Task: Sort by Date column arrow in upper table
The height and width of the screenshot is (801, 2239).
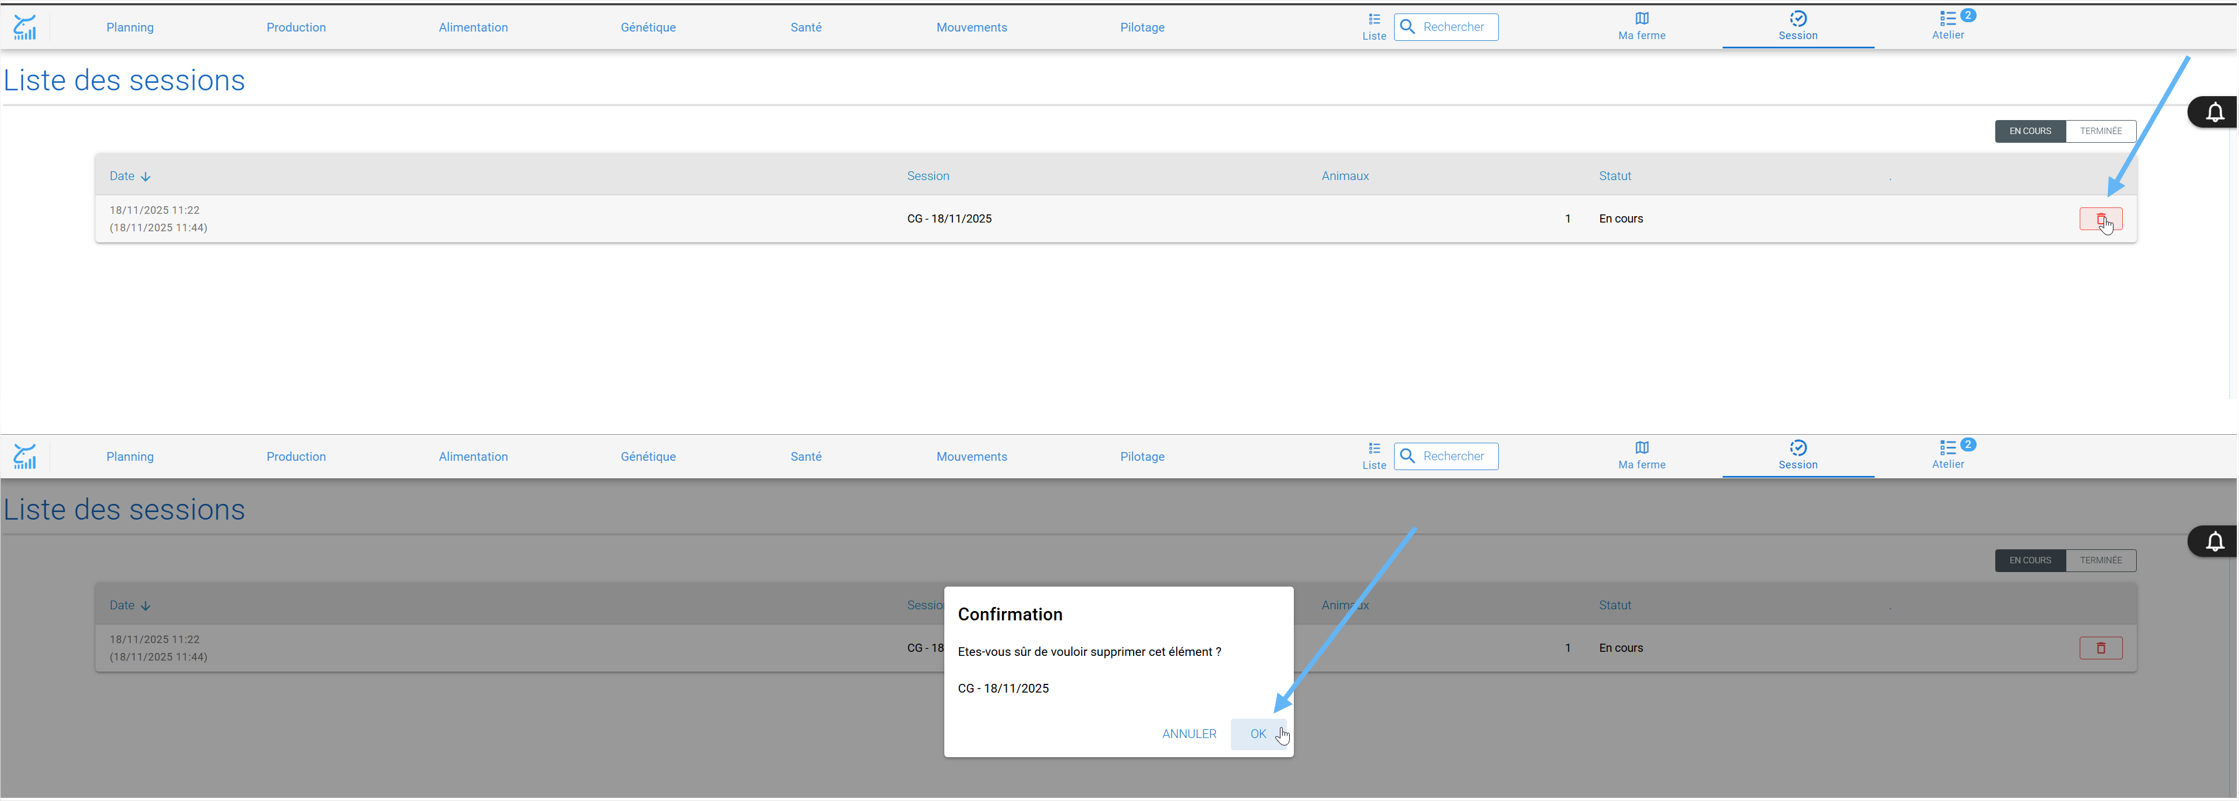Action: tap(146, 177)
